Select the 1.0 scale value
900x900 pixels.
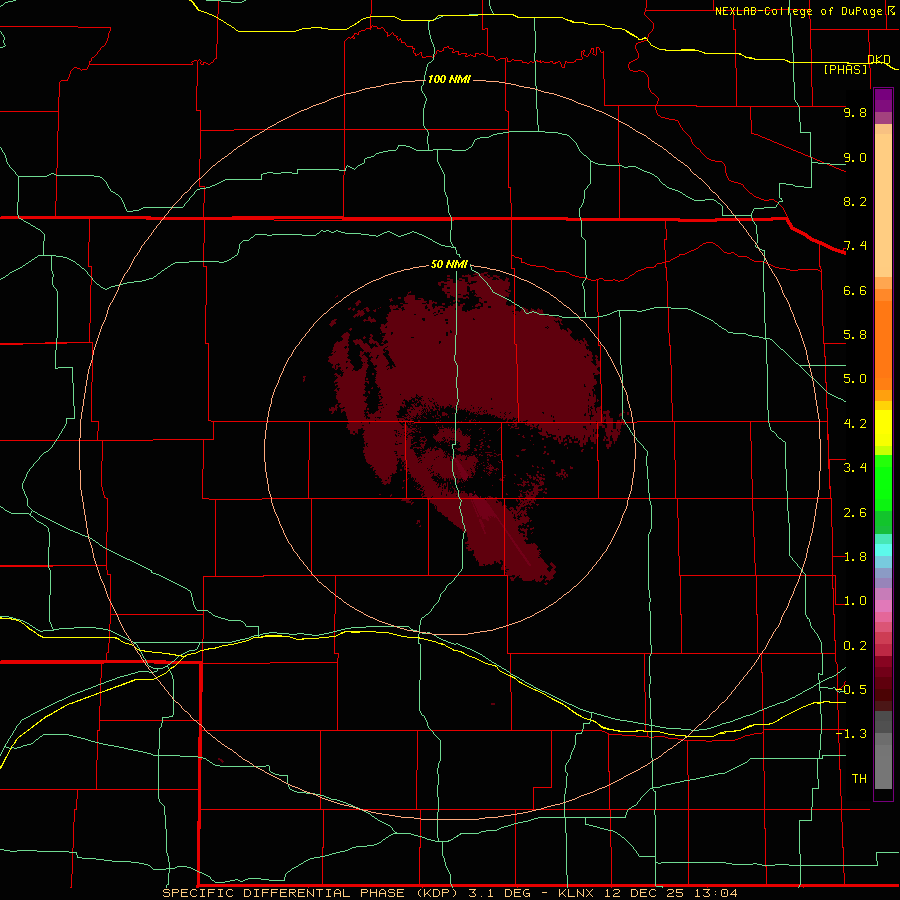pos(855,601)
